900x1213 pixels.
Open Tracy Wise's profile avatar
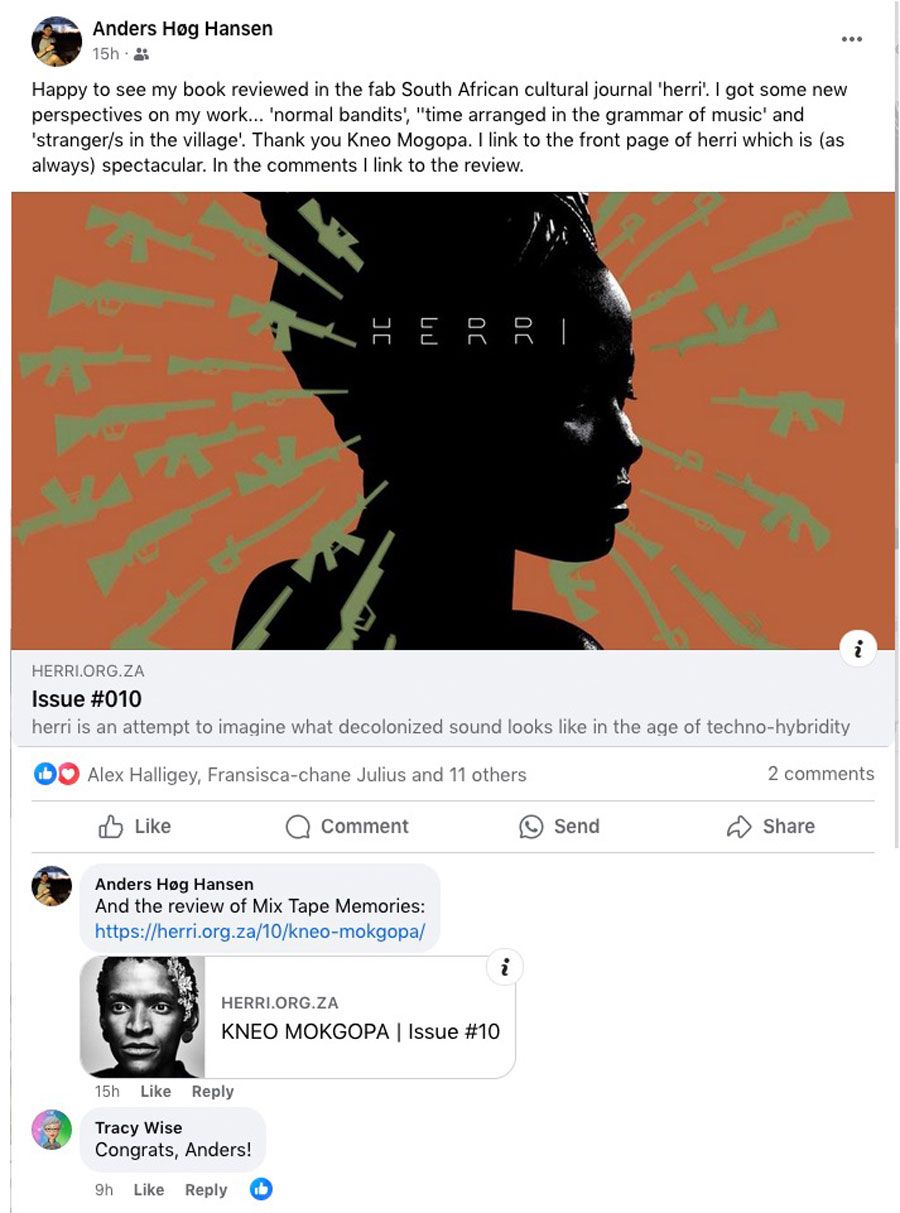pyautogui.click(x=52, y=1129)
